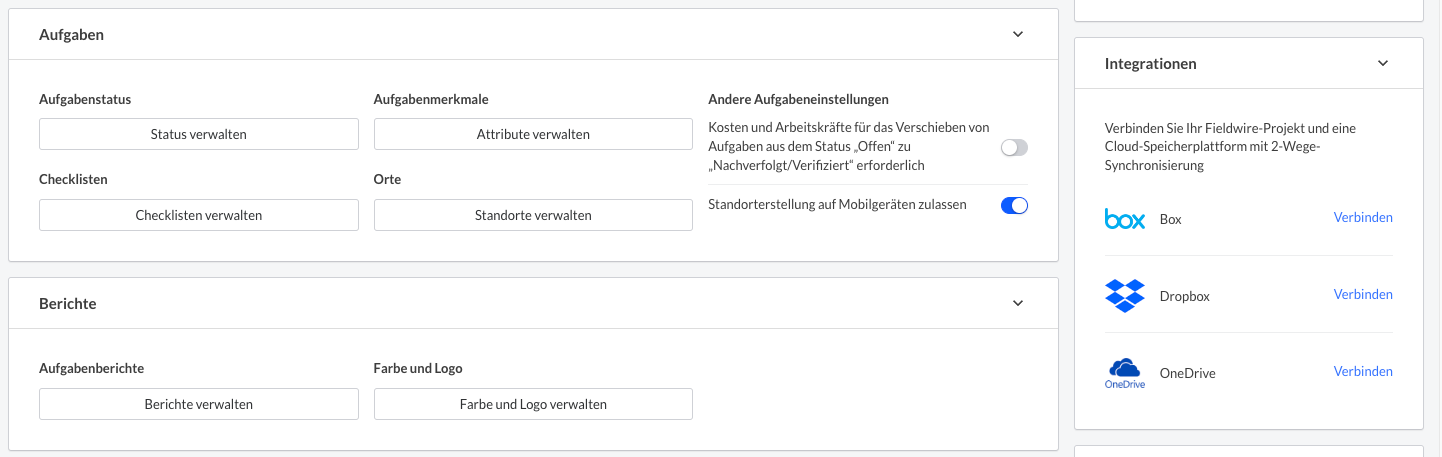
Task: Open Attribute verwalten
Action: (x=533, y=134)
